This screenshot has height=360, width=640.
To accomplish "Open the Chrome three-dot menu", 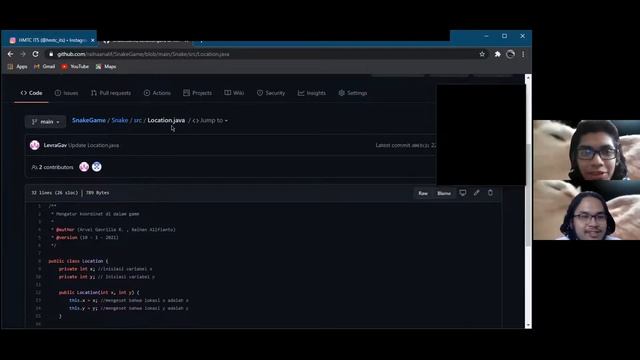I will (x=523, y=54).
